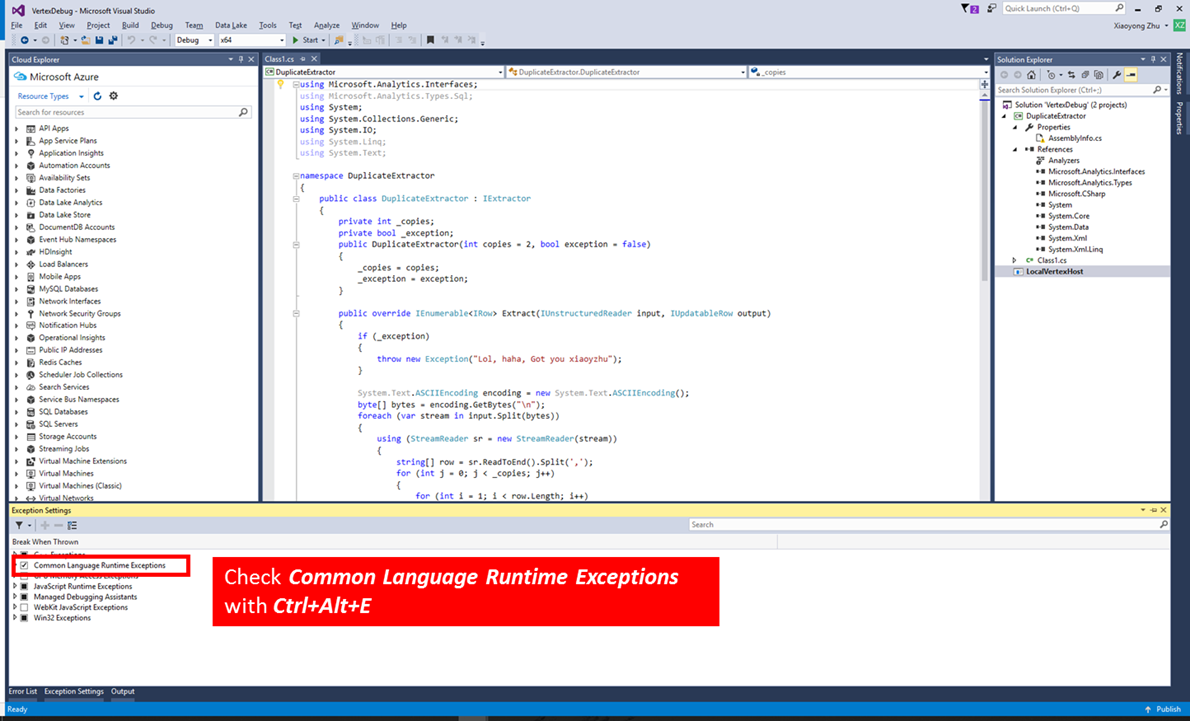Viewport: 1190px width, 721px height.
Task: Open Solution Explorer properties wrench icon
Action: pos(1117,75)
